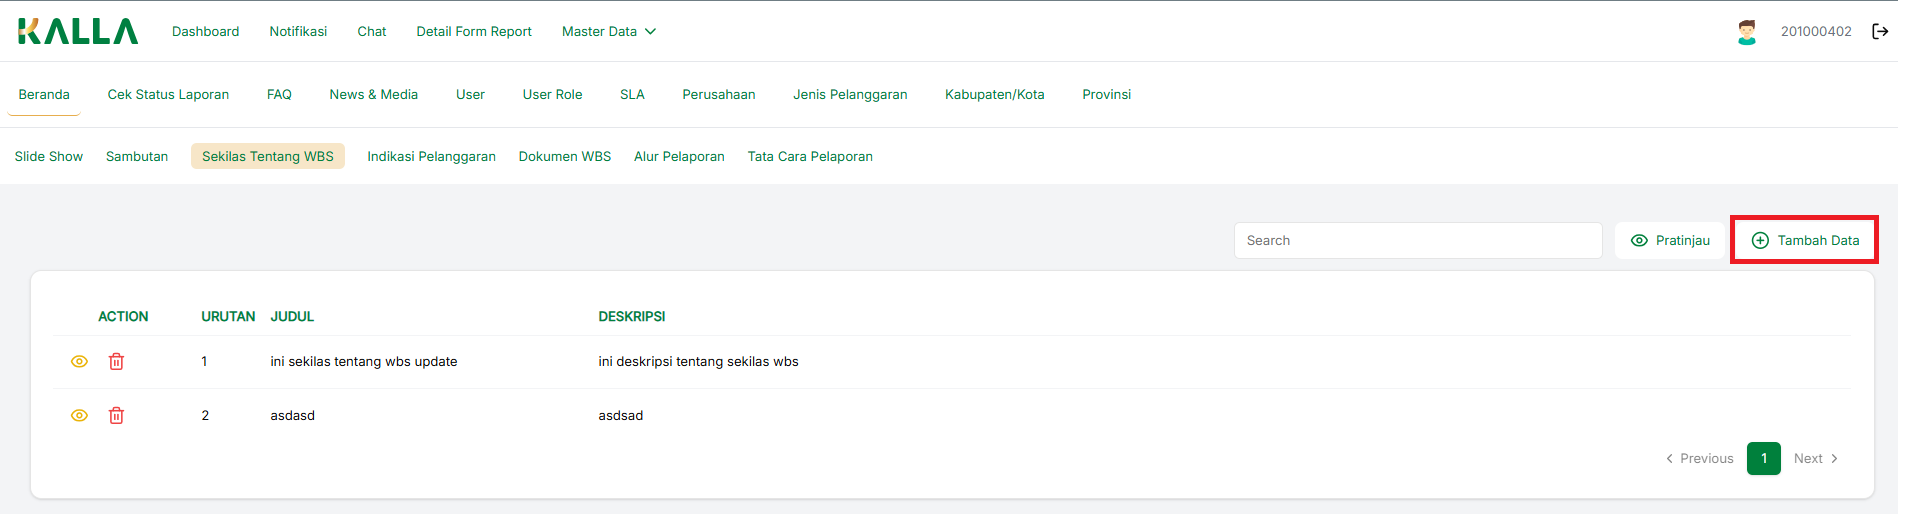Open Jenis Pelanggaran menu item
Image resolution: width=1908 pixels, height=517 pixels.
click(850, 94)
